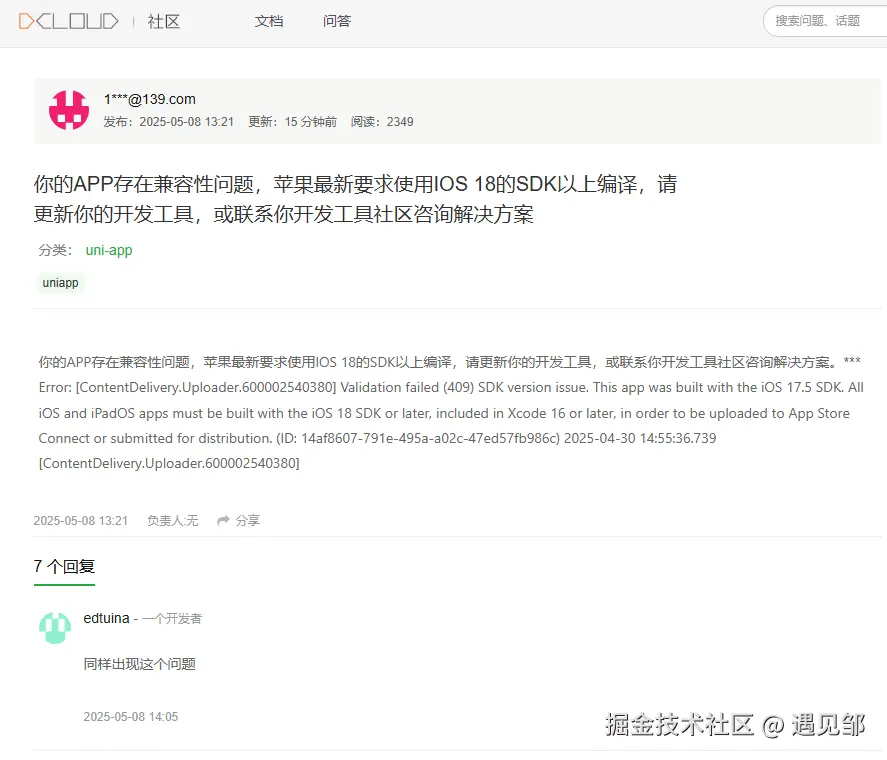Select the post footer timestamp 2025-05-08 13:21
Screen dimensions: 887x760
(x=81, y=521)
